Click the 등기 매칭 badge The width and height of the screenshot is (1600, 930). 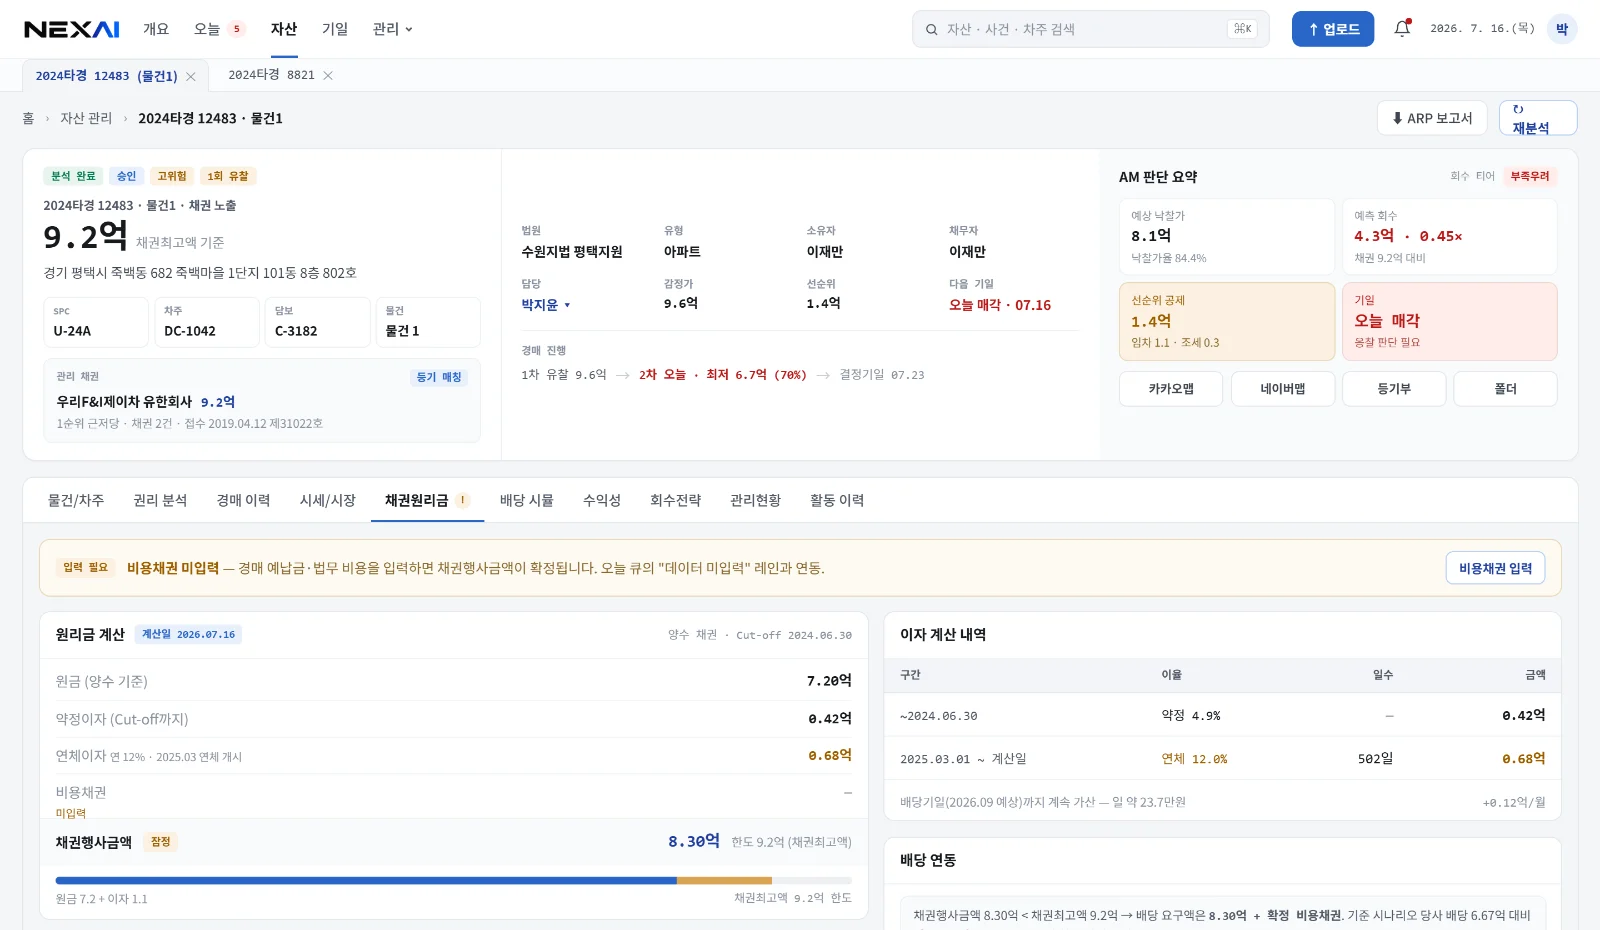(x=439, y=377)
